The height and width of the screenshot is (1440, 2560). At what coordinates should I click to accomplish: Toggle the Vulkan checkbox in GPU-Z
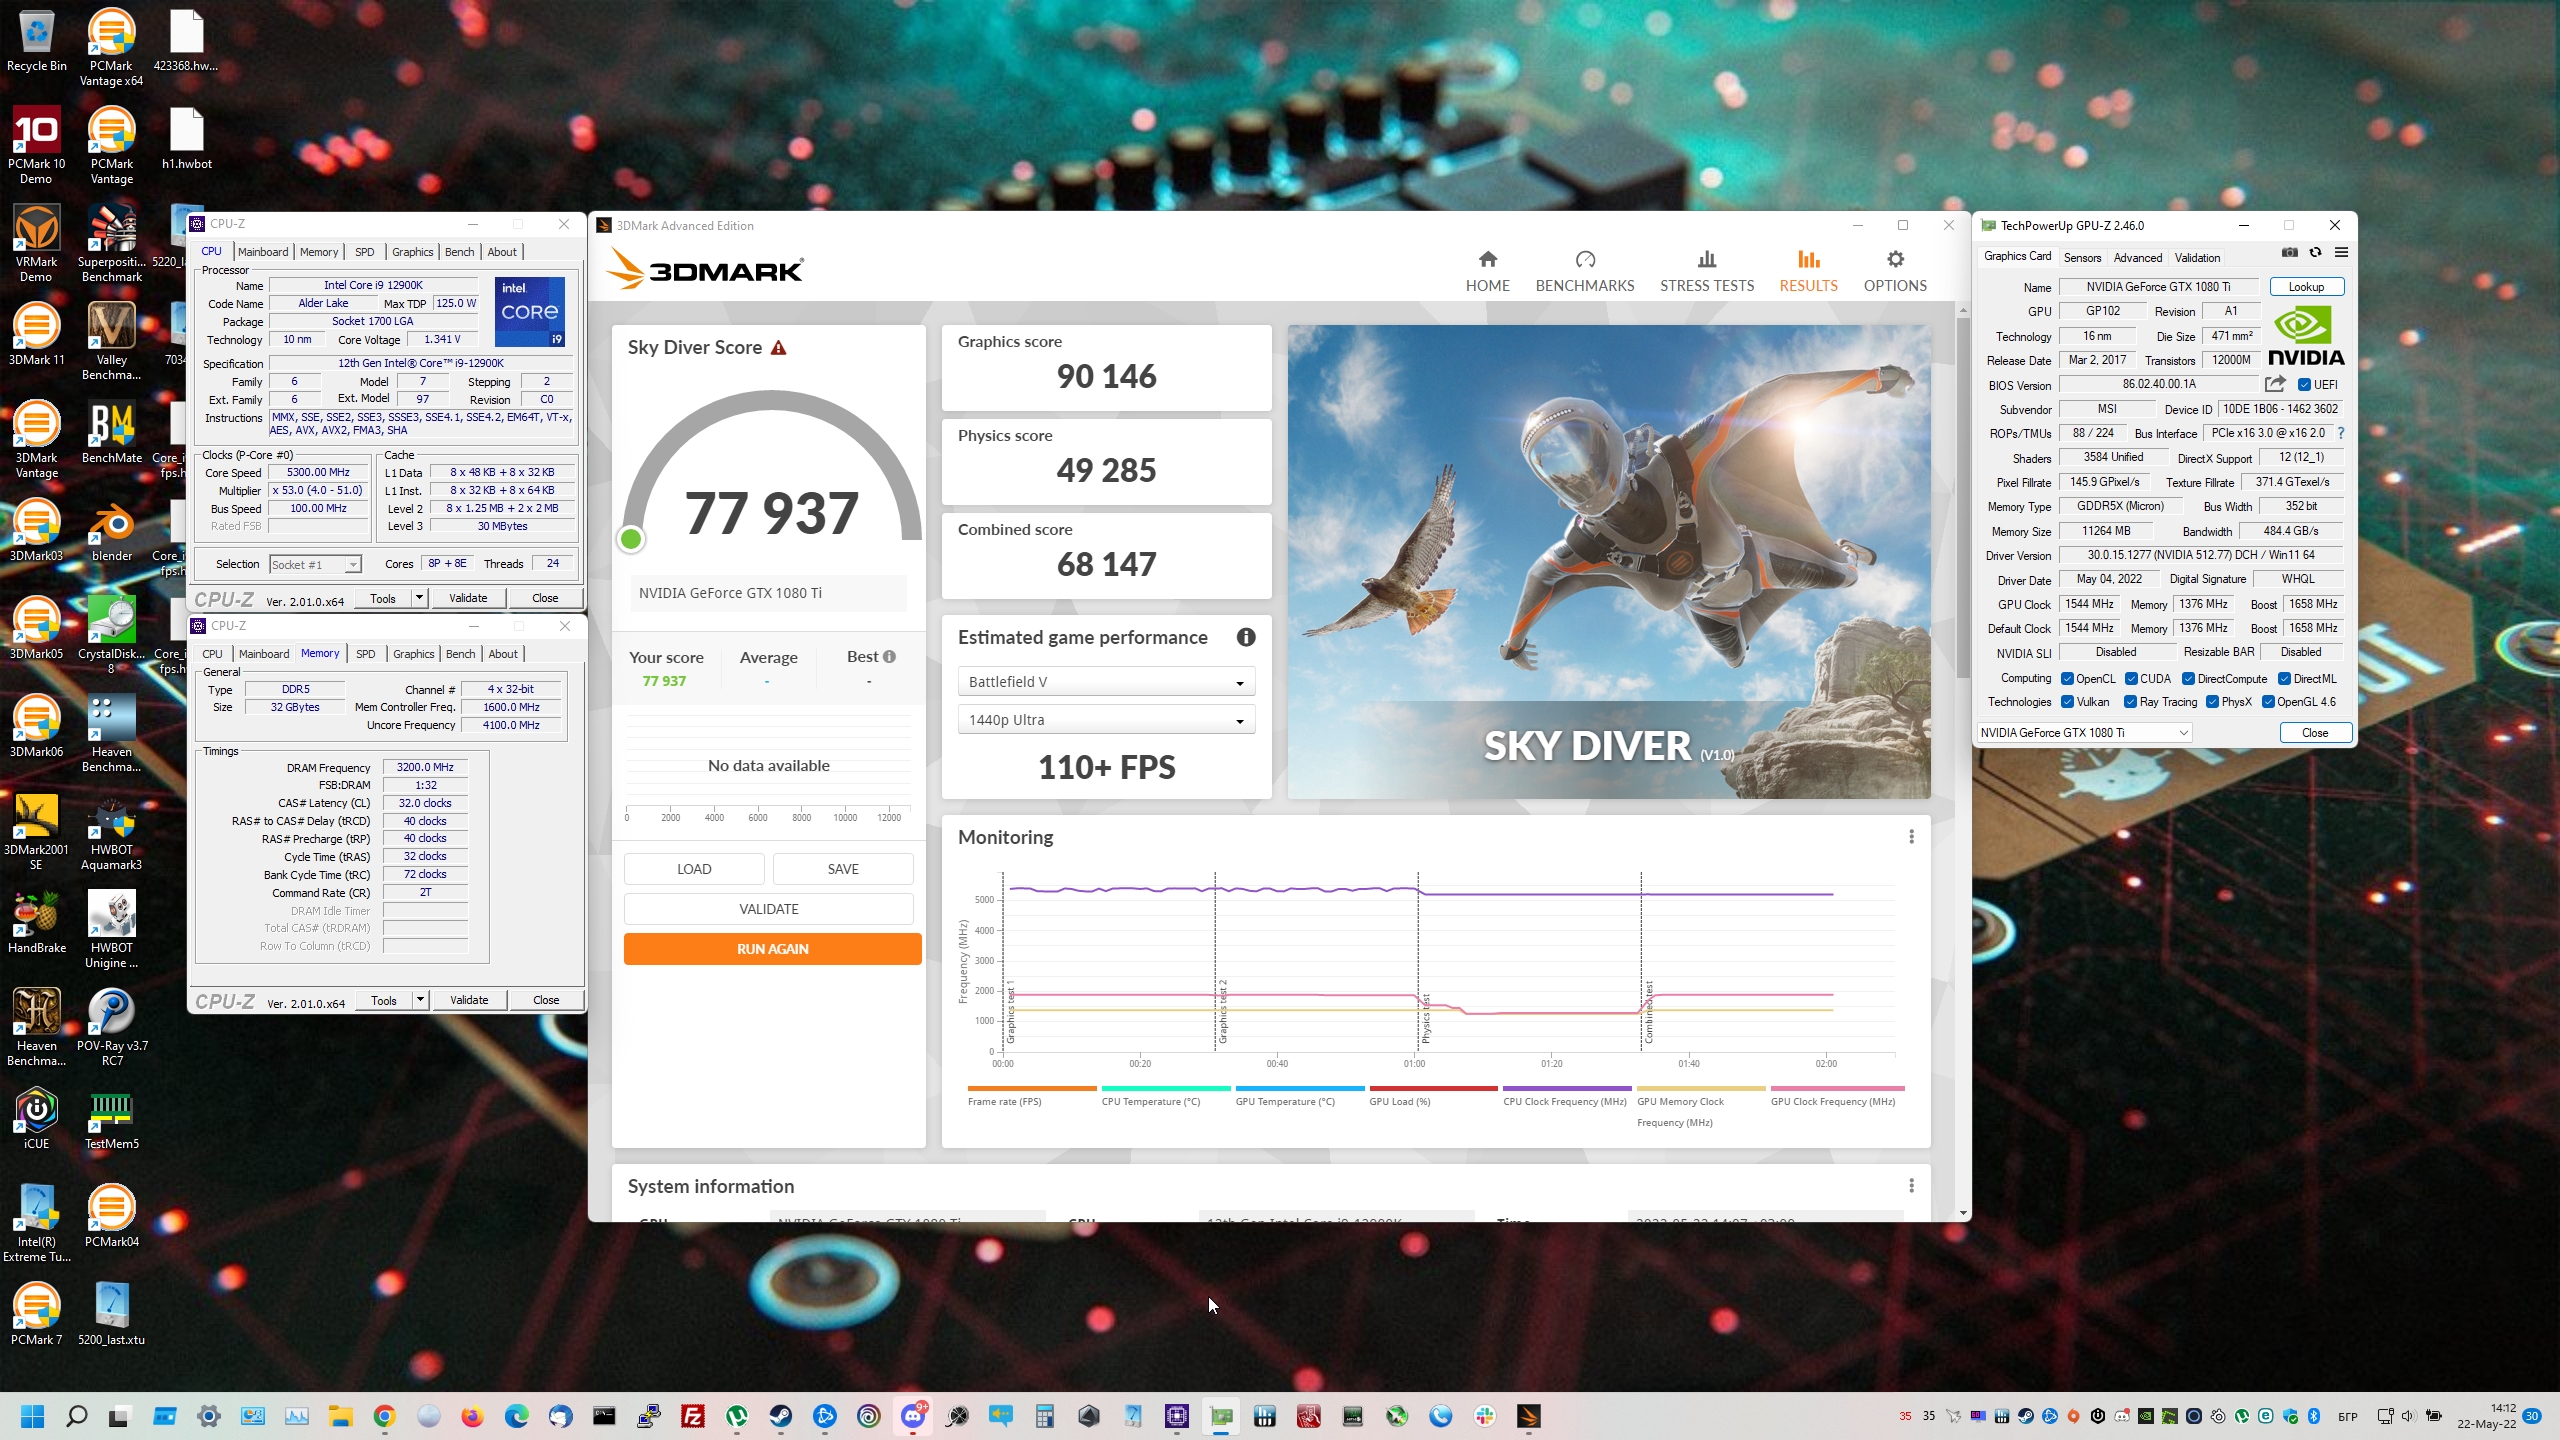tap(2067, 702)
